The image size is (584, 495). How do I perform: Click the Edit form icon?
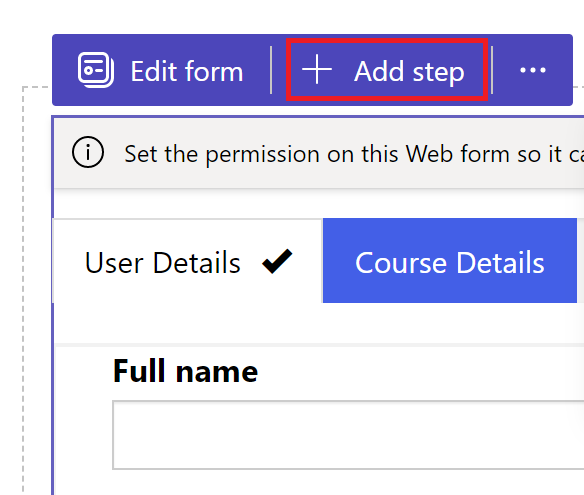coord(96,70)
